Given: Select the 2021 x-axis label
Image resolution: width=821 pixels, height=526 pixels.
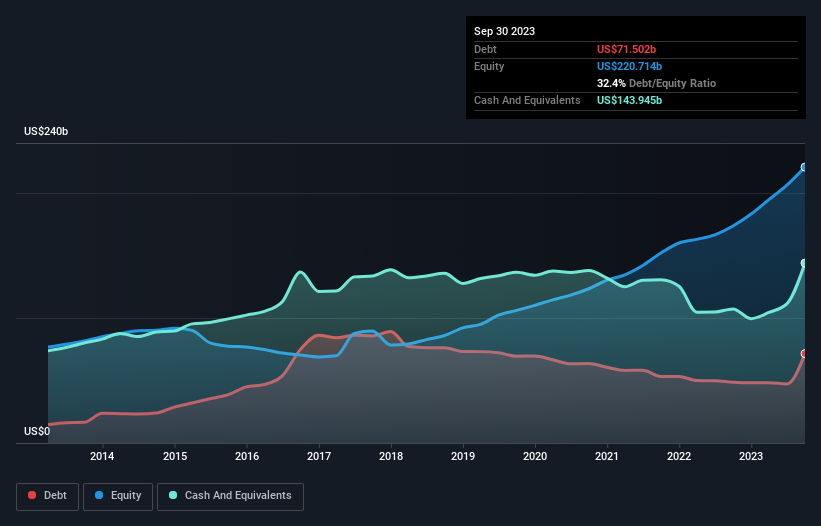Looking at the screenshot, I should tap(607, 456).
